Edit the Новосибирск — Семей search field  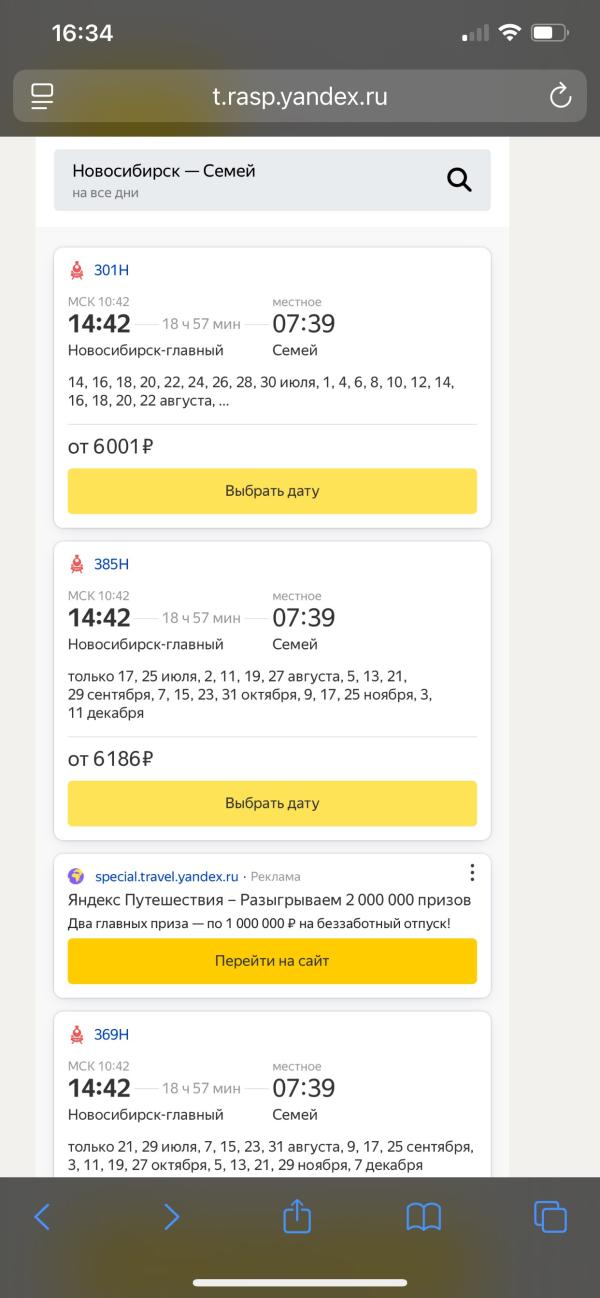tap(272, 180)
